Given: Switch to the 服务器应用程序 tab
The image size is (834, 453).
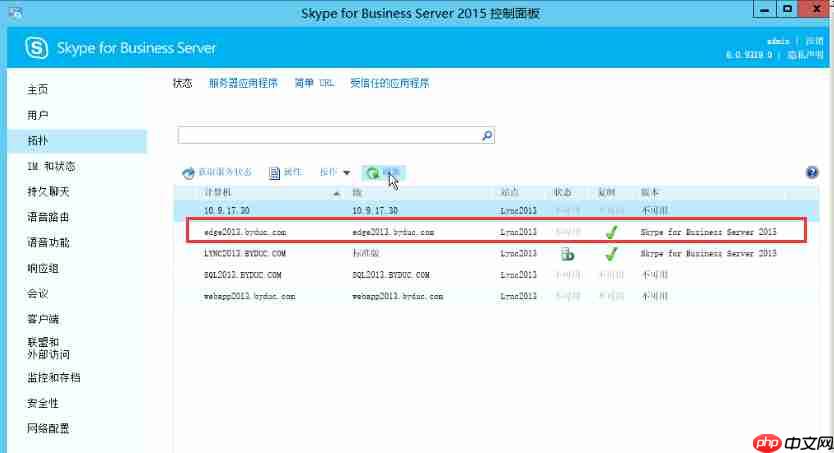Looking at the screenshot, I should pyautogui.click(x=243, y=83).
